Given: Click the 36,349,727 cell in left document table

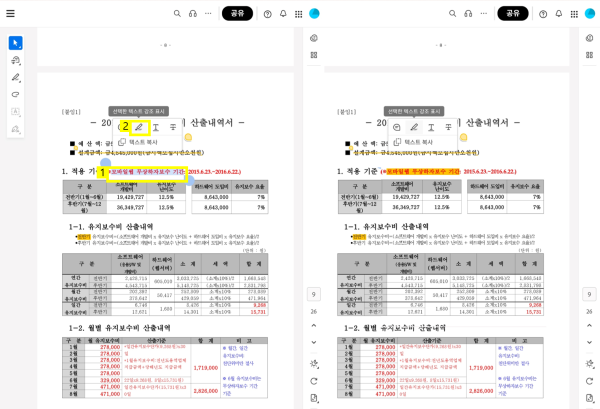Looking at the screenshot, I should tap(130, 207).
